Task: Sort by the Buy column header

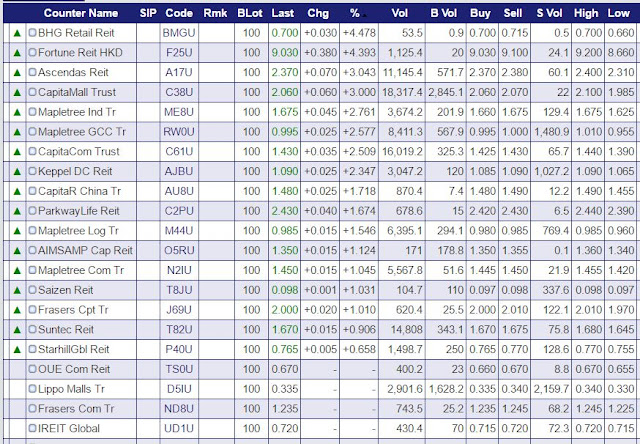Action: click(480, 13)
